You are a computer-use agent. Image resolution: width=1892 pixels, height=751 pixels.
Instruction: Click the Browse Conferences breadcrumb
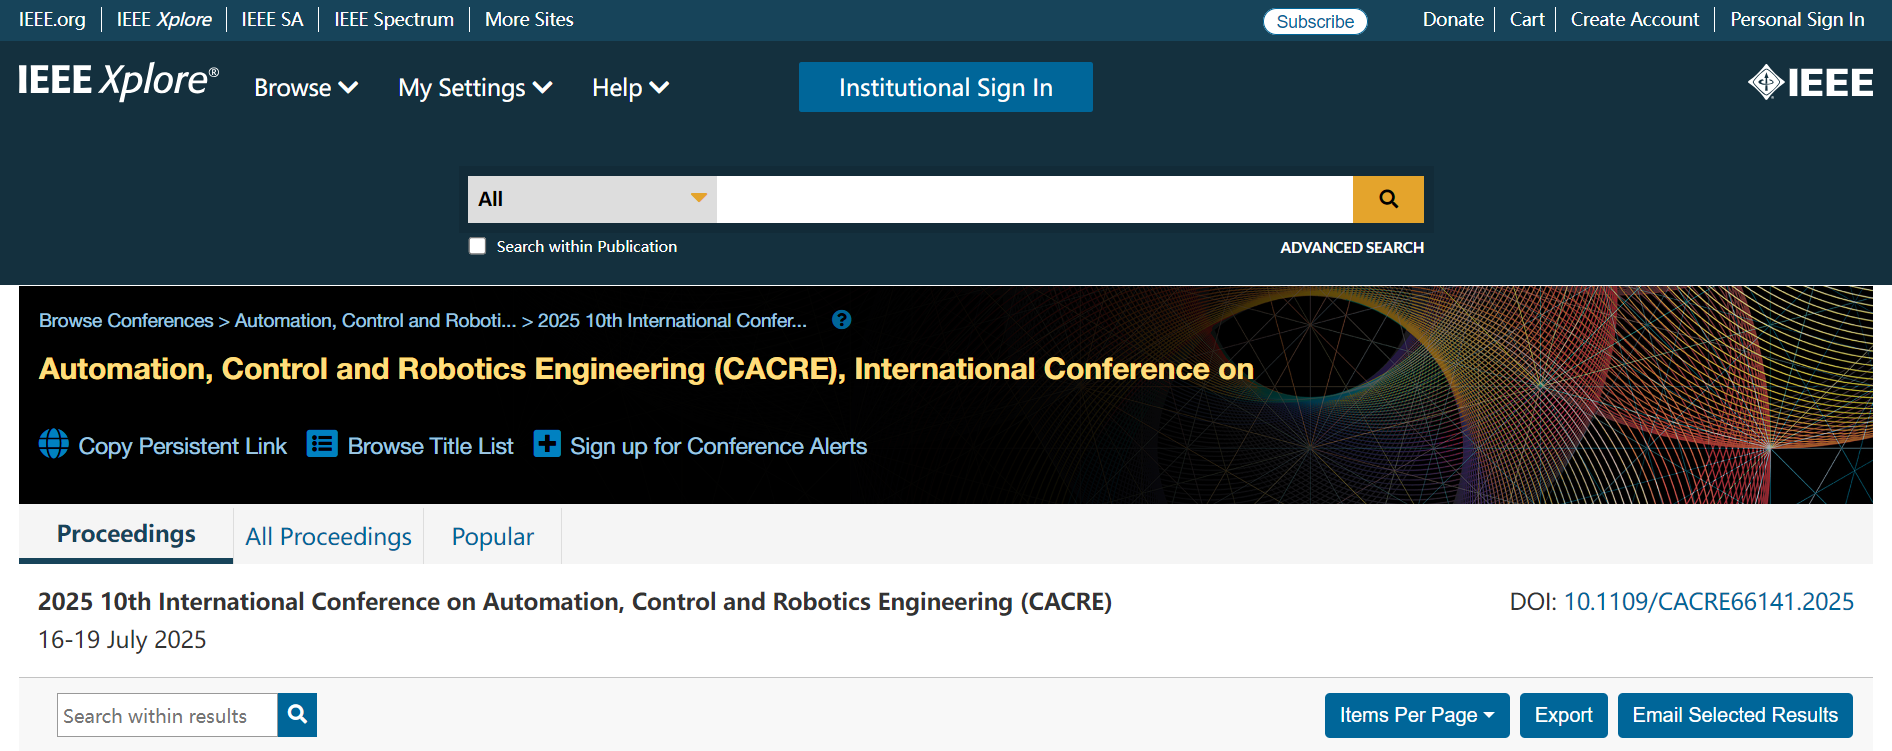[x=126, y=320]
